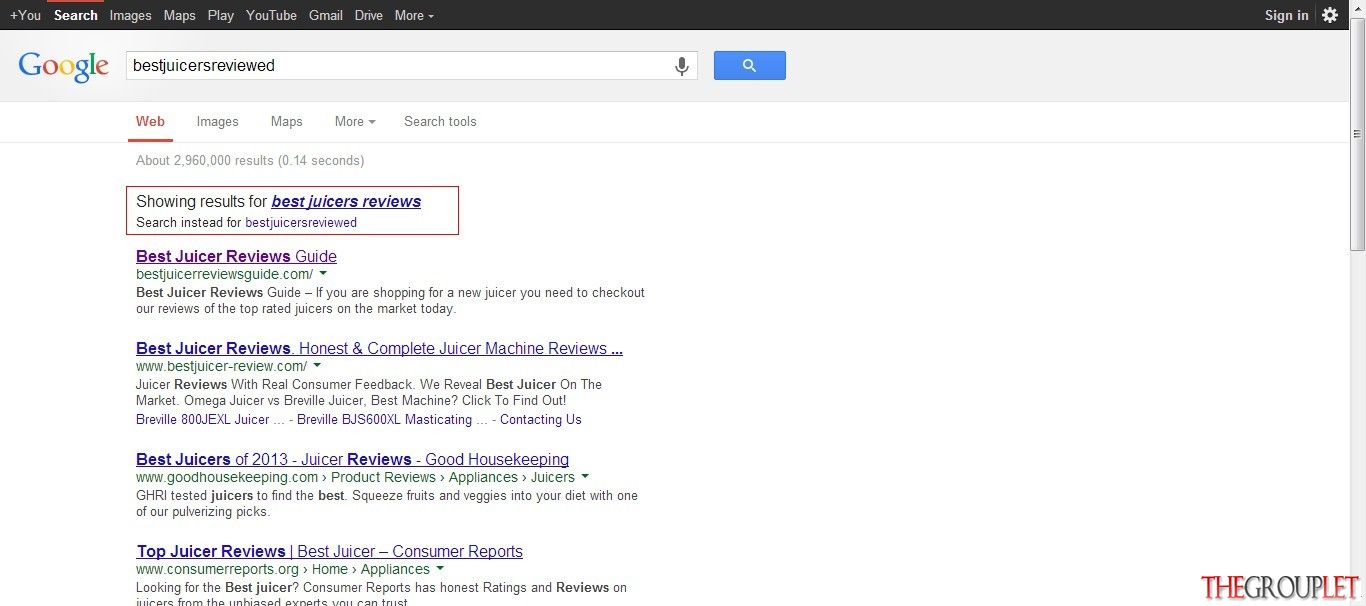Click the green www.bestjuicer-review.com URL text
1366x606 pixels.
coord(221,366)
